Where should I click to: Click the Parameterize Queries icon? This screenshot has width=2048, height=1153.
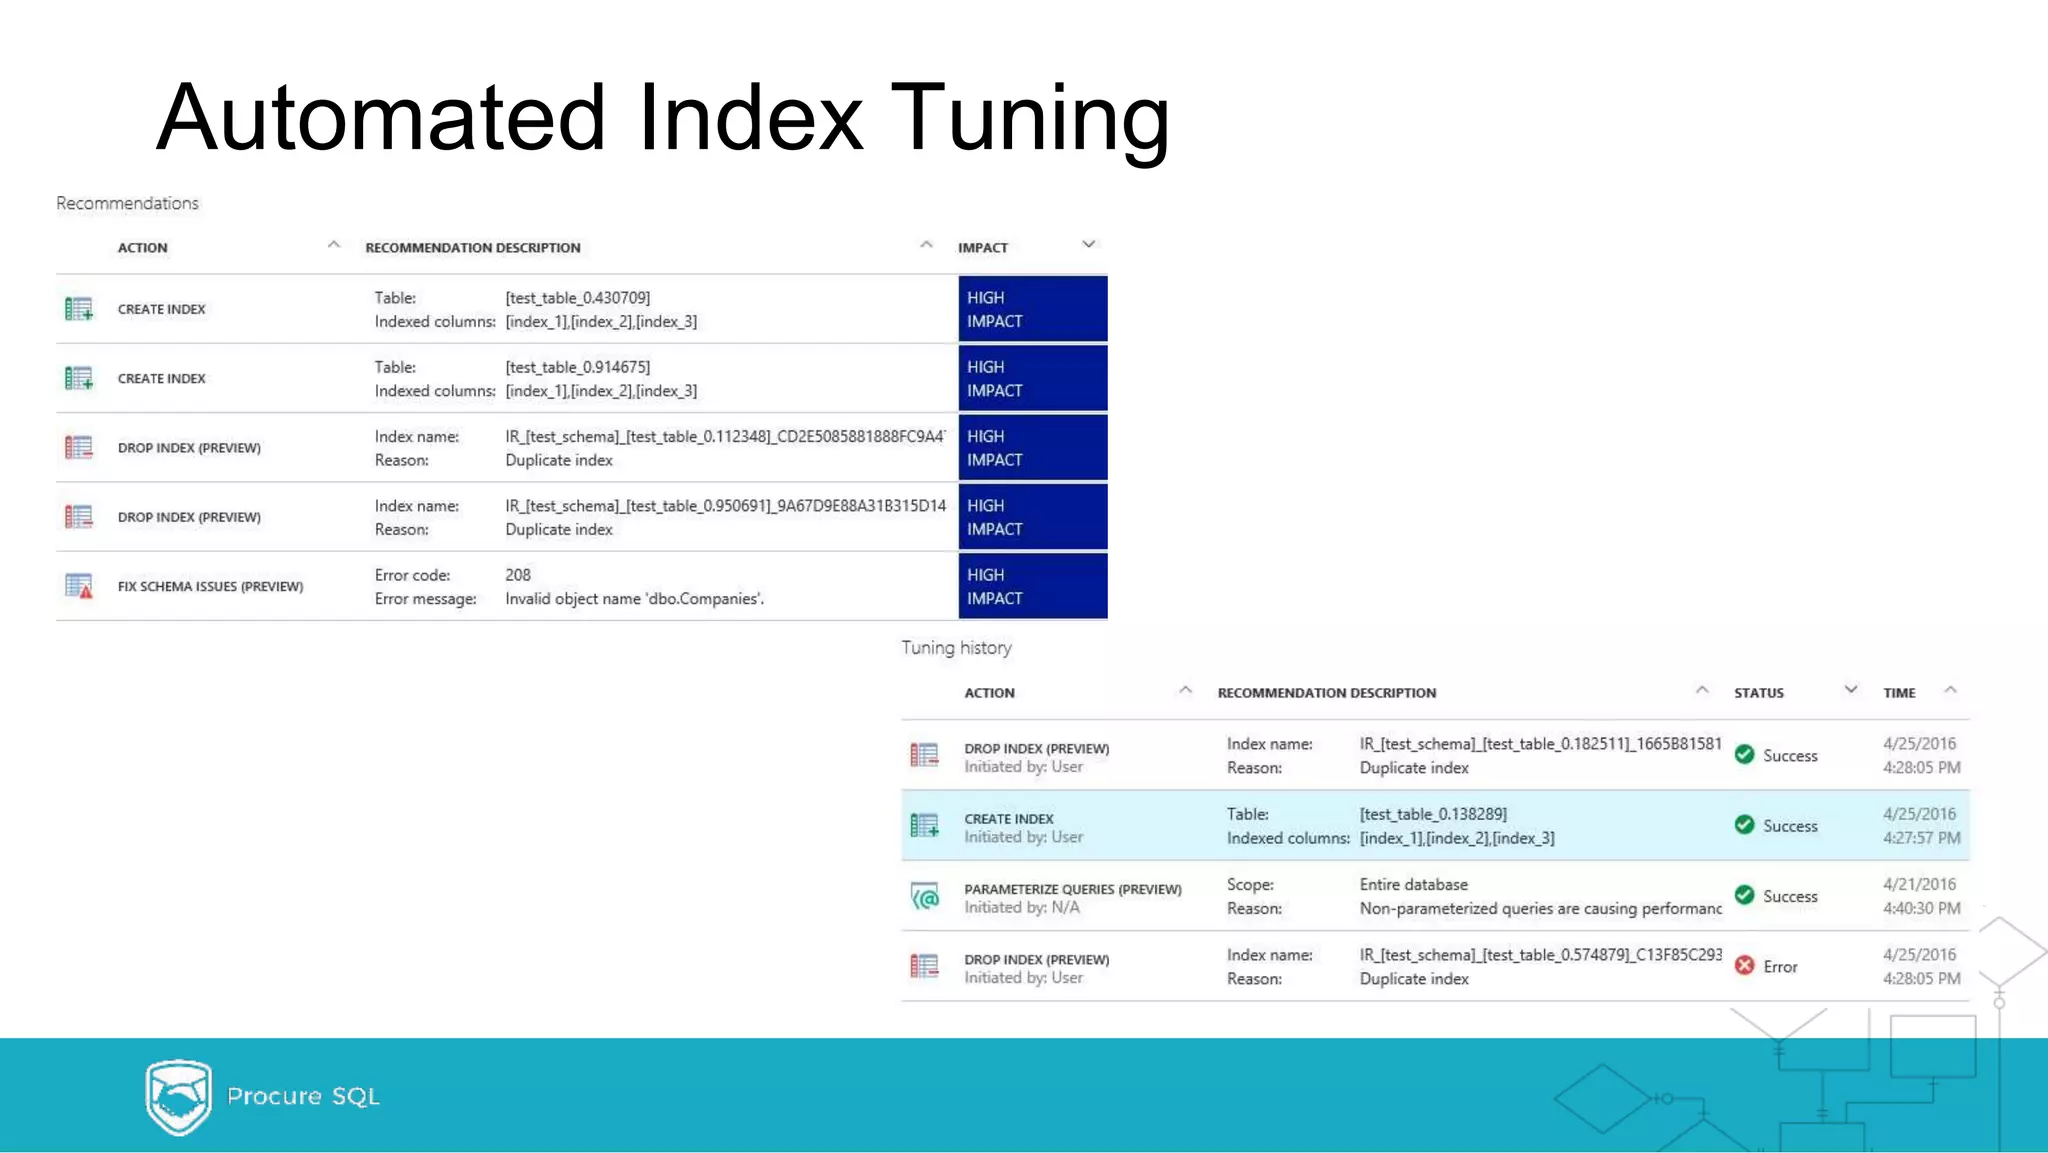point(925,896)
